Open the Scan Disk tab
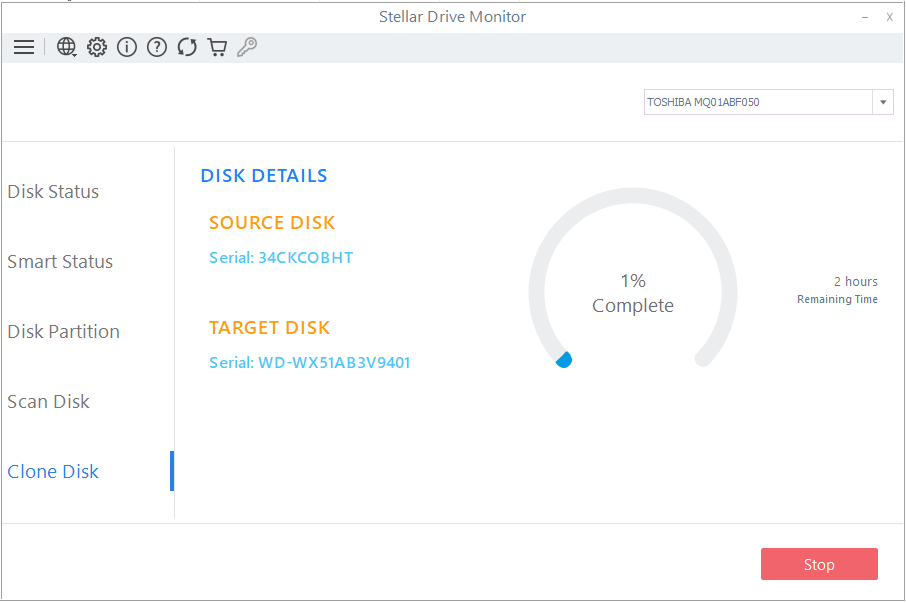 click(49, 401)
